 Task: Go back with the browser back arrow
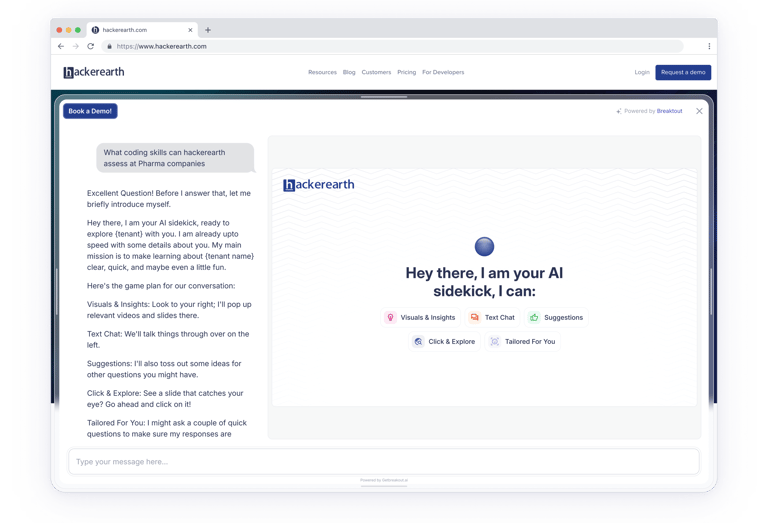[61, 46]
